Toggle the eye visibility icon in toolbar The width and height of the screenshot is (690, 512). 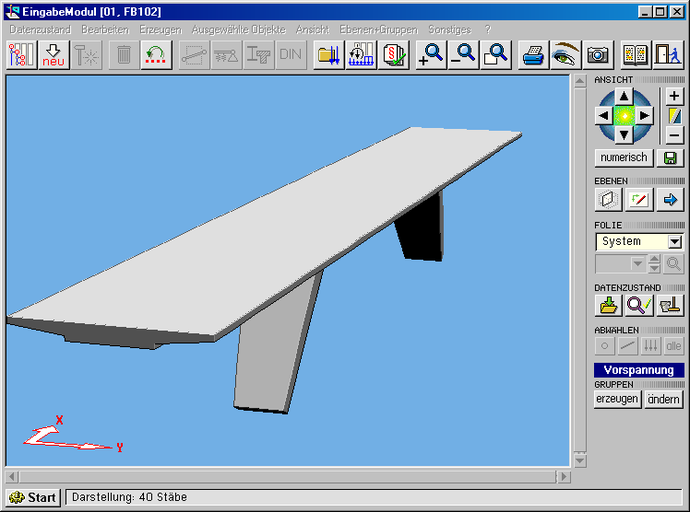pos(566,55)
